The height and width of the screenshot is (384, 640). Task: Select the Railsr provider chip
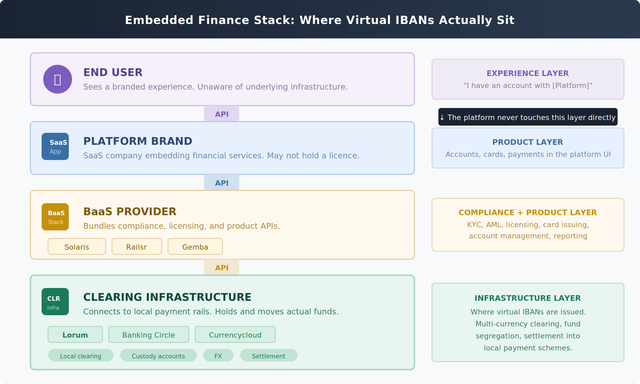pos(137,246)
